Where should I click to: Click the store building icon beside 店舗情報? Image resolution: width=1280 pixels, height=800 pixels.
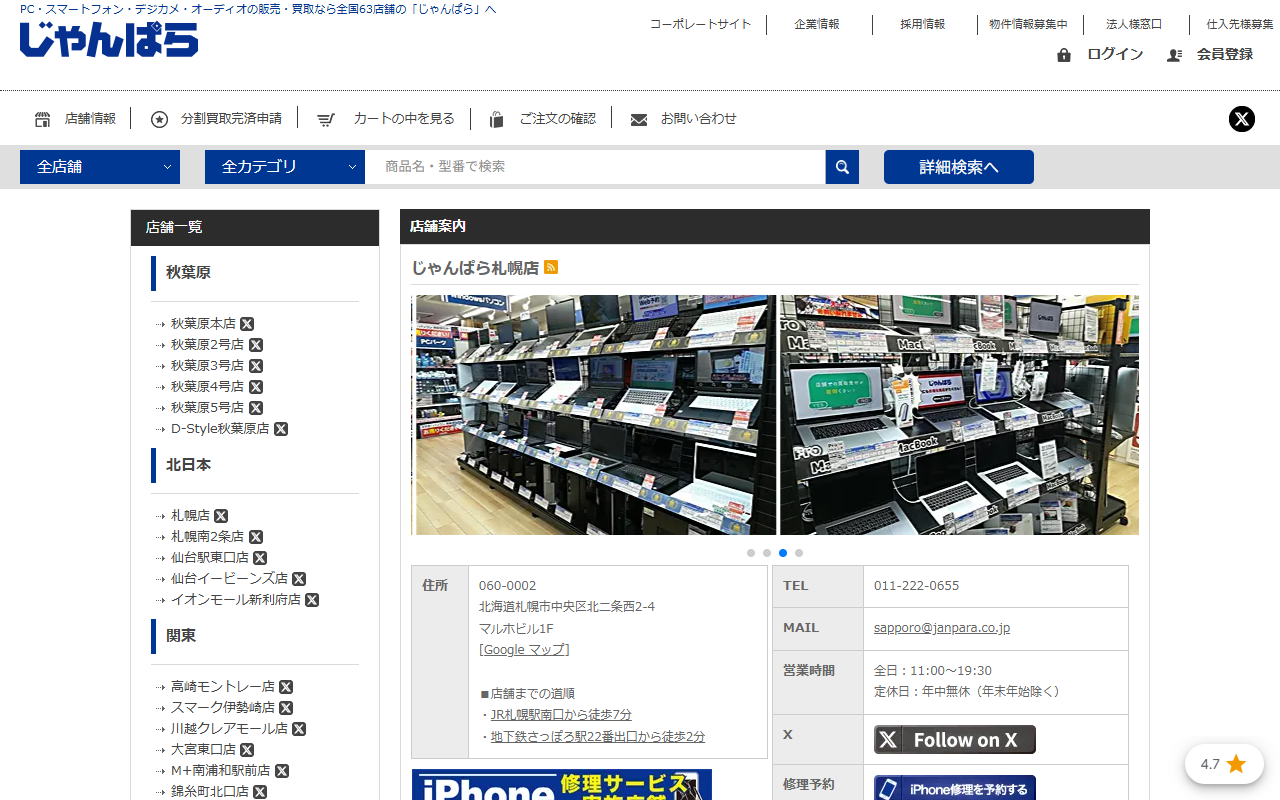42,119
